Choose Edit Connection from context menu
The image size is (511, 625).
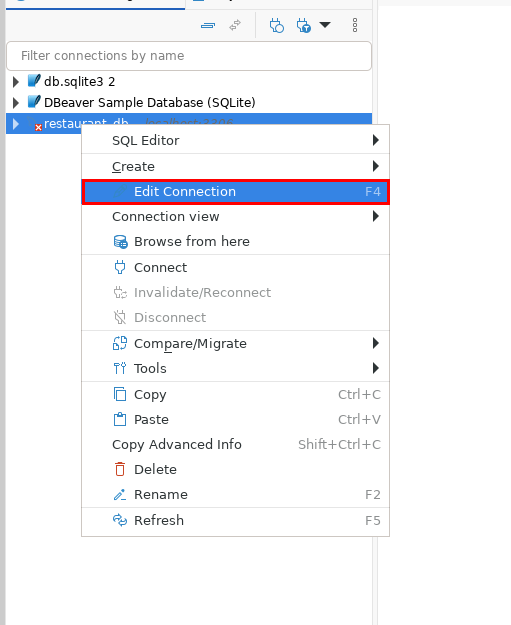click(x=236, y=192)
